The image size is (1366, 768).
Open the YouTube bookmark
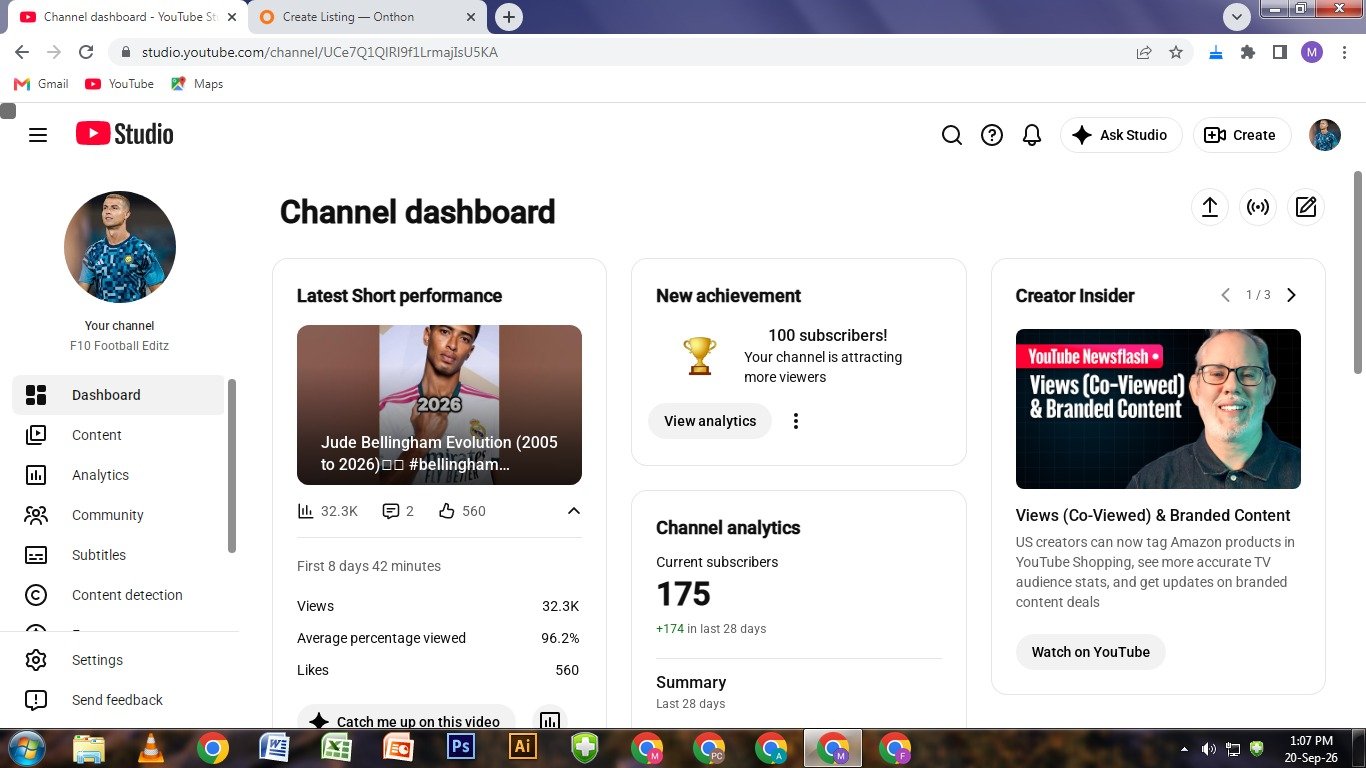[x=119, y=84]
